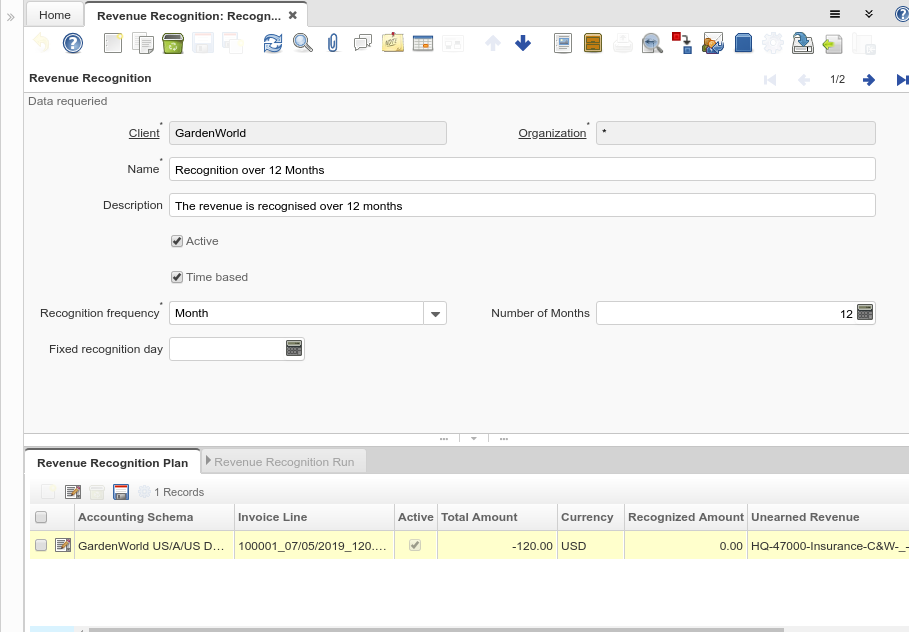Refresh the record with ReQuery icon

coord(272,43)
